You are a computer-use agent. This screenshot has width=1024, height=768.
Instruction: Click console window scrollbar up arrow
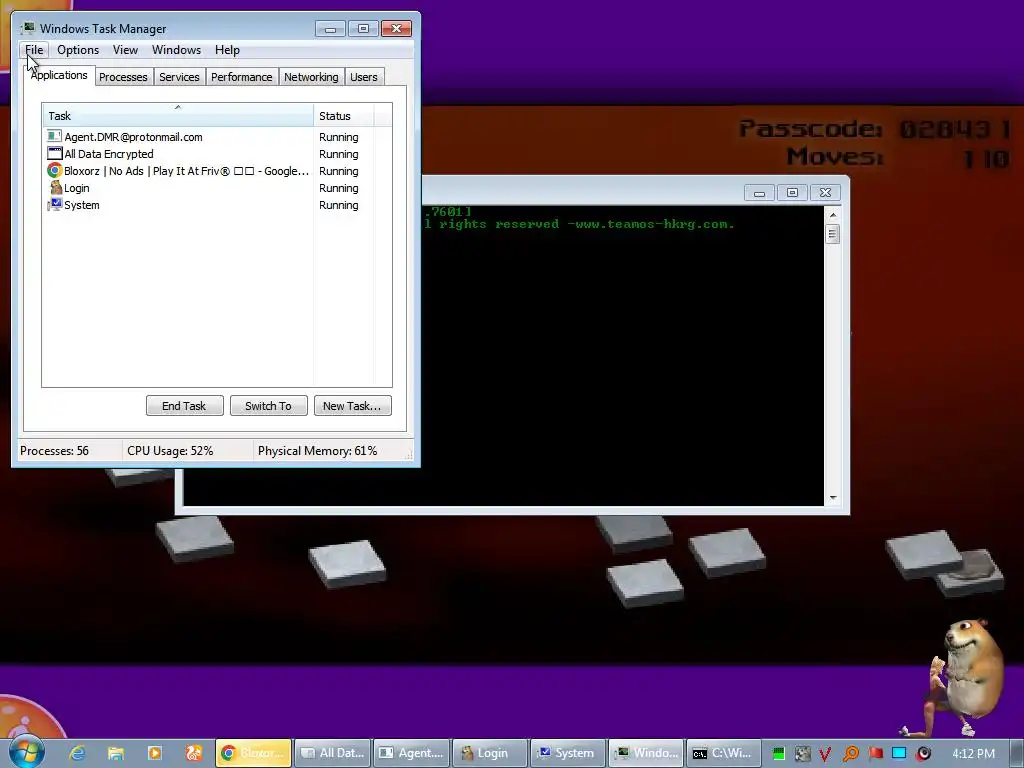point(833,215)
